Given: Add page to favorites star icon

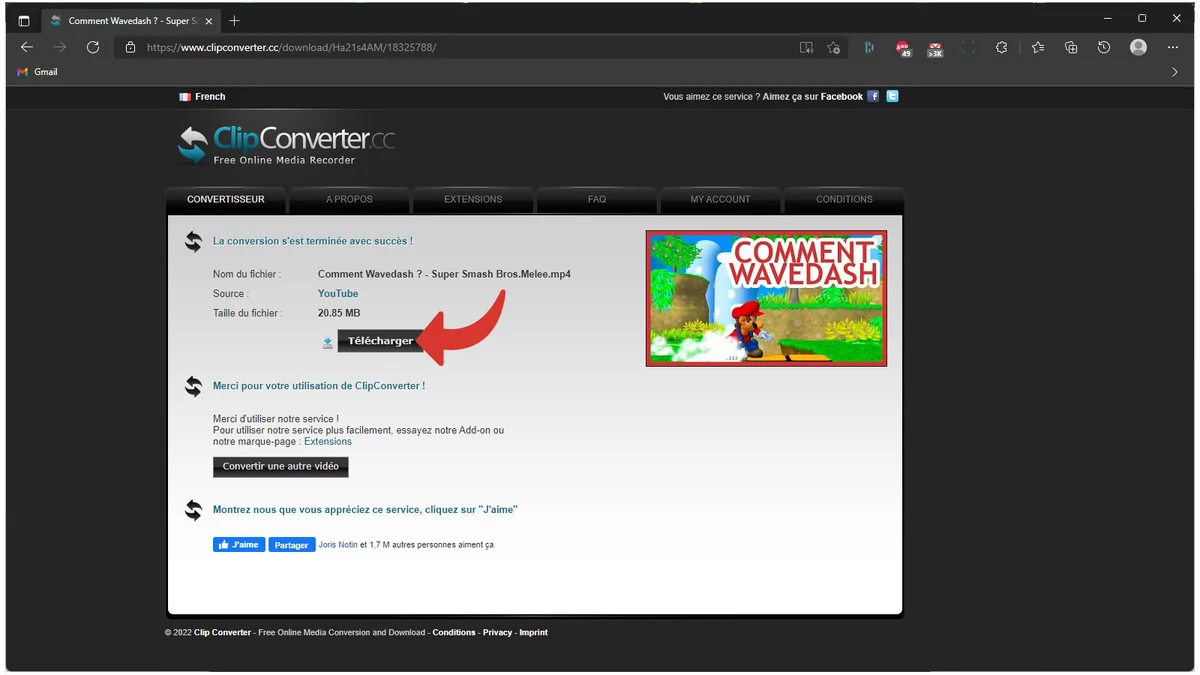Looking at the screenshot, I should tap(834, 47).
